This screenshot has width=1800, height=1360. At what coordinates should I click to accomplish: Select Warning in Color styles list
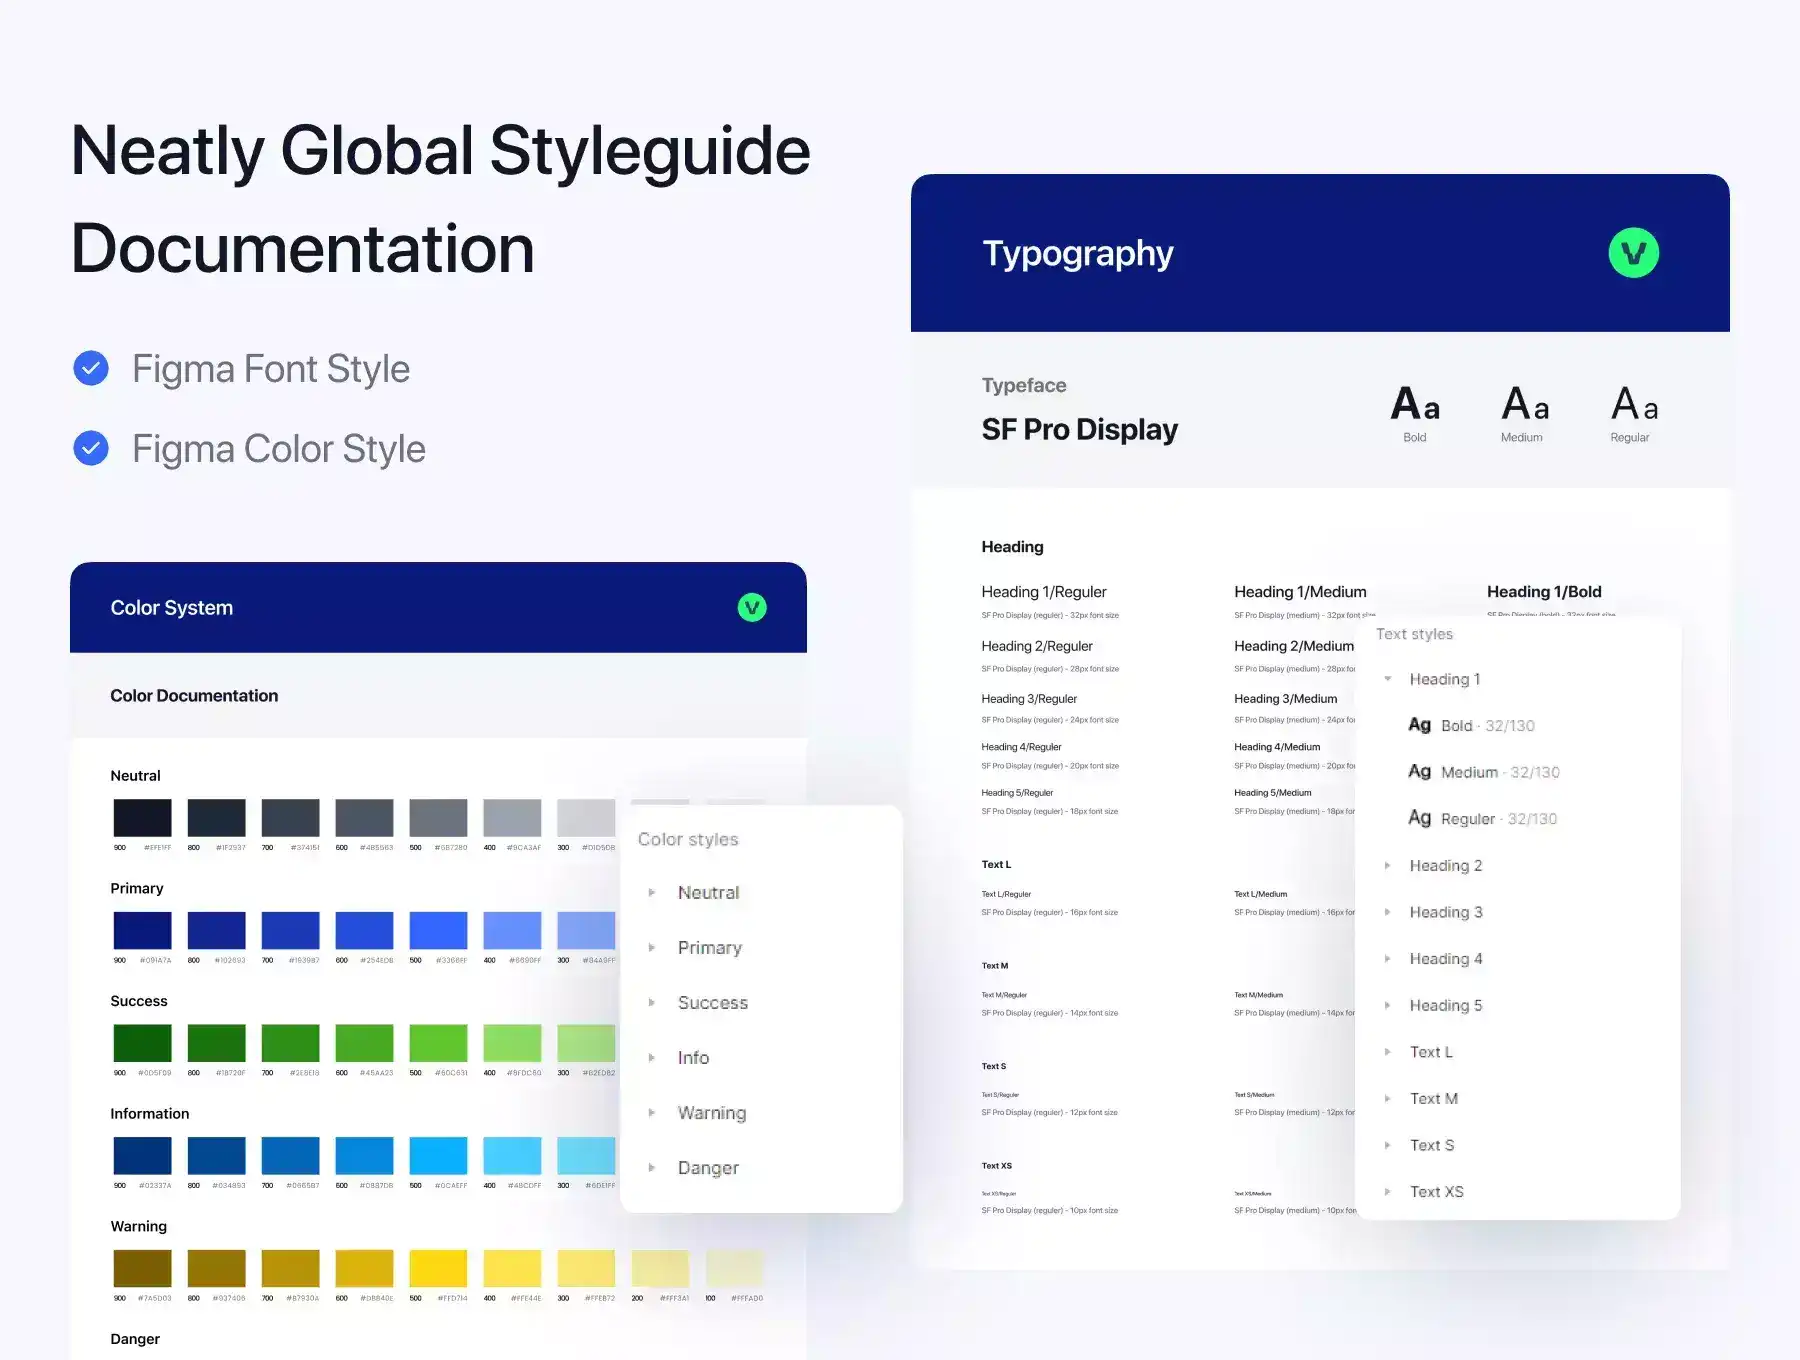pyautogui.click(x=711, y=1113)
